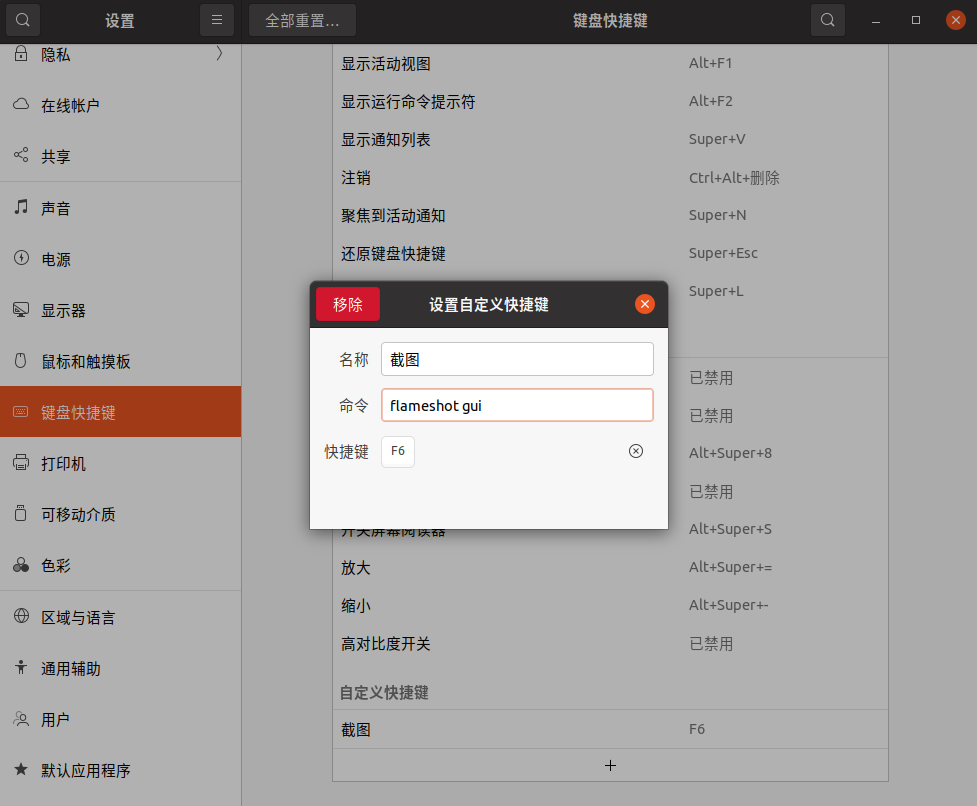The image size is (977, 806).
Task: Open the hamburger menu in settings header
Action: [216, 20]
